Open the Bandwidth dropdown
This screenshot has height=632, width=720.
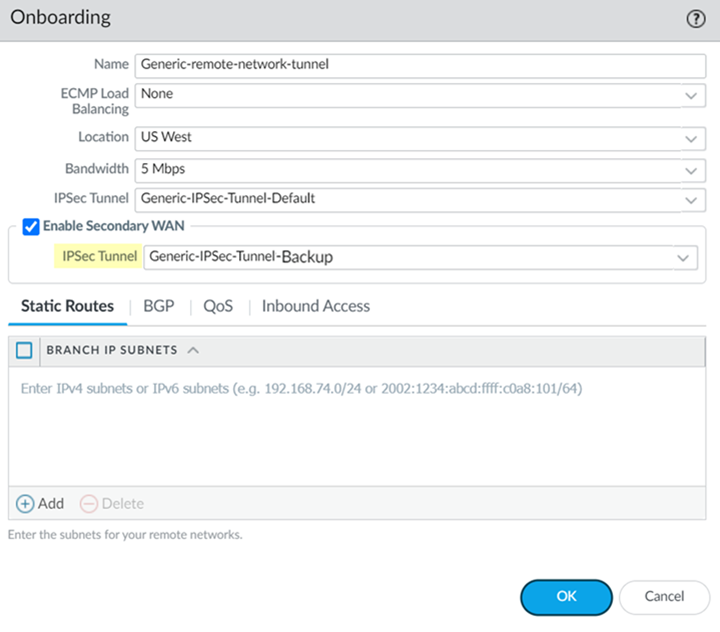point(690,169)
